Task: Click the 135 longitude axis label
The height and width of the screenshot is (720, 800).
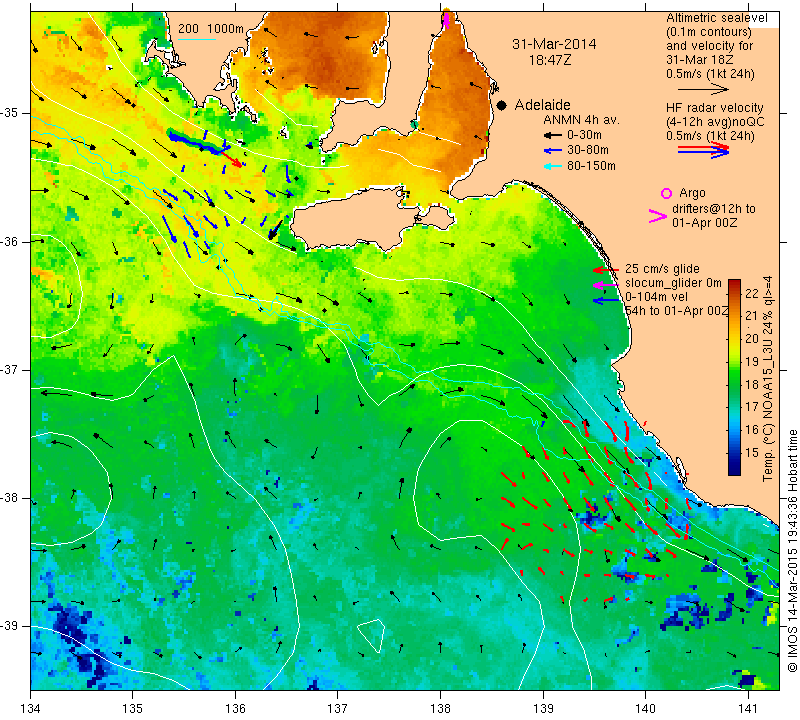Action: point(133,709)
